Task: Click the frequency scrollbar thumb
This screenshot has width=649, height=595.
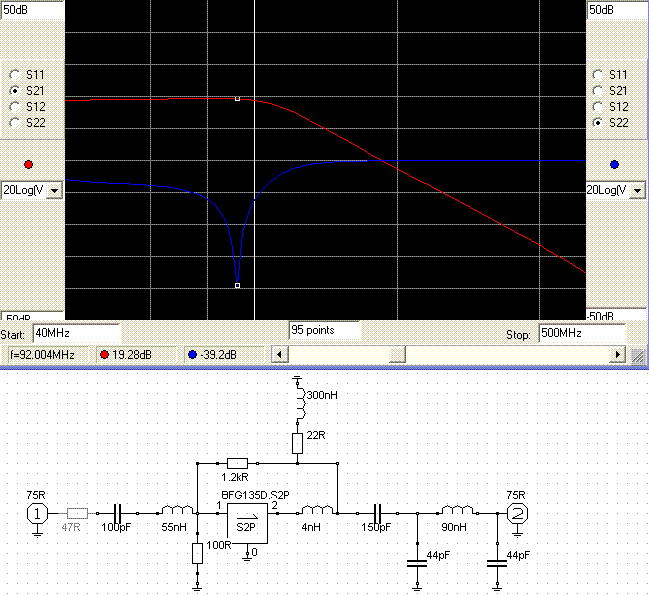Action: pos(397,355)
